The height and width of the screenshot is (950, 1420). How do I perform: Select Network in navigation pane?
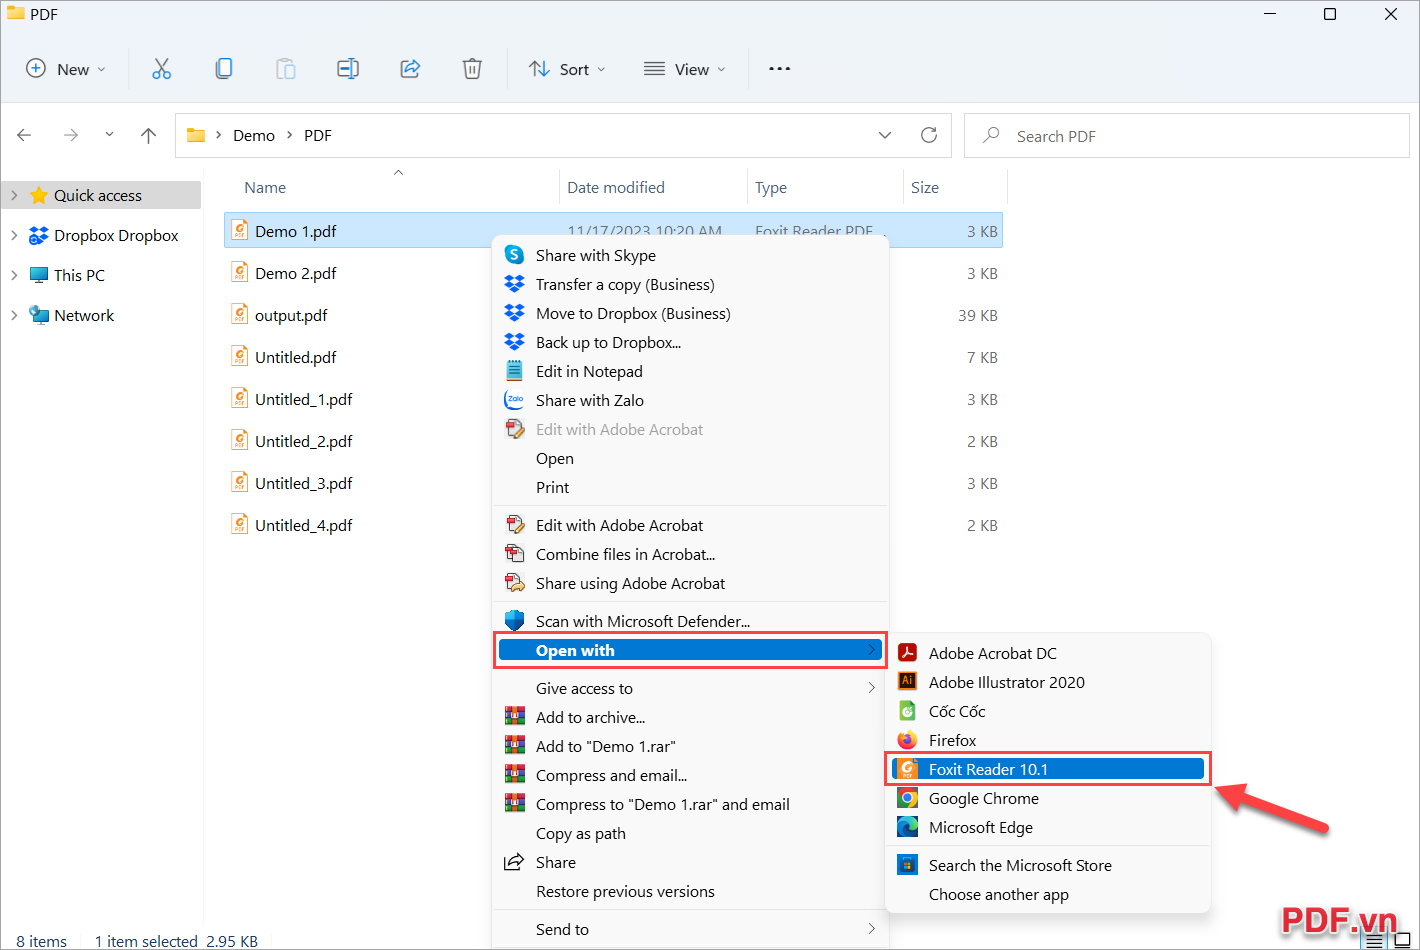coord(84,315)
